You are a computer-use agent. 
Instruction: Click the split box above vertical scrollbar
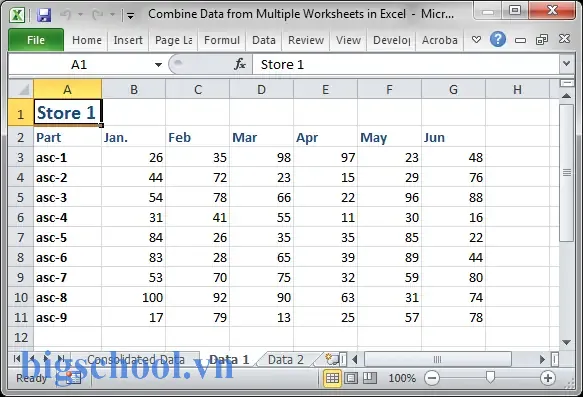[x=567, y=83]
